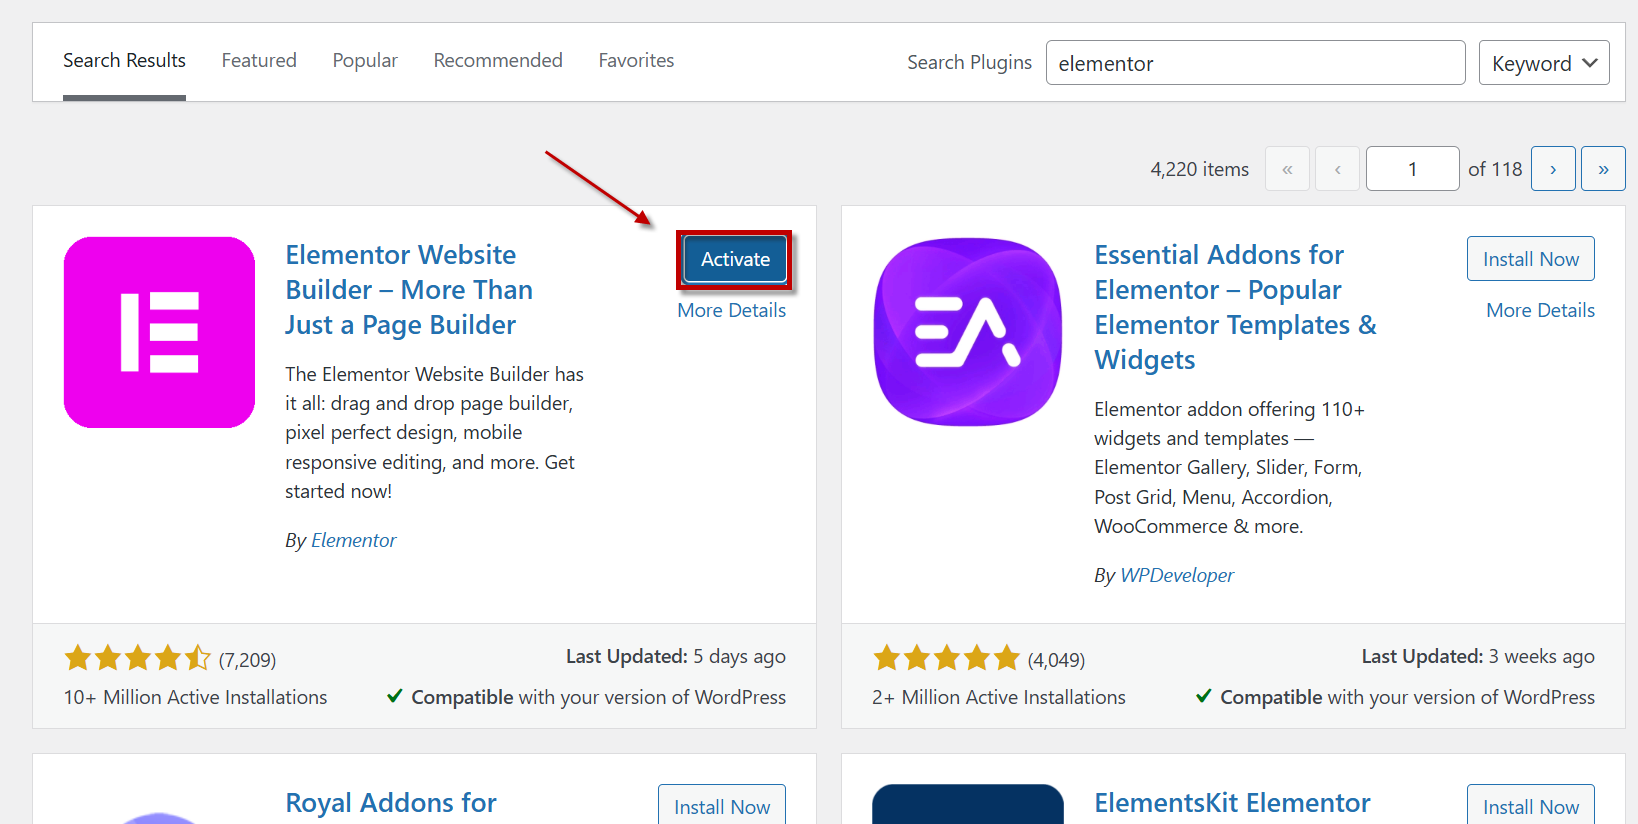Image resolution: width=1638 pixels, height=824 pixels.
Task: Install the Essential Addons for Elementor plugin
Action: 1530,260
